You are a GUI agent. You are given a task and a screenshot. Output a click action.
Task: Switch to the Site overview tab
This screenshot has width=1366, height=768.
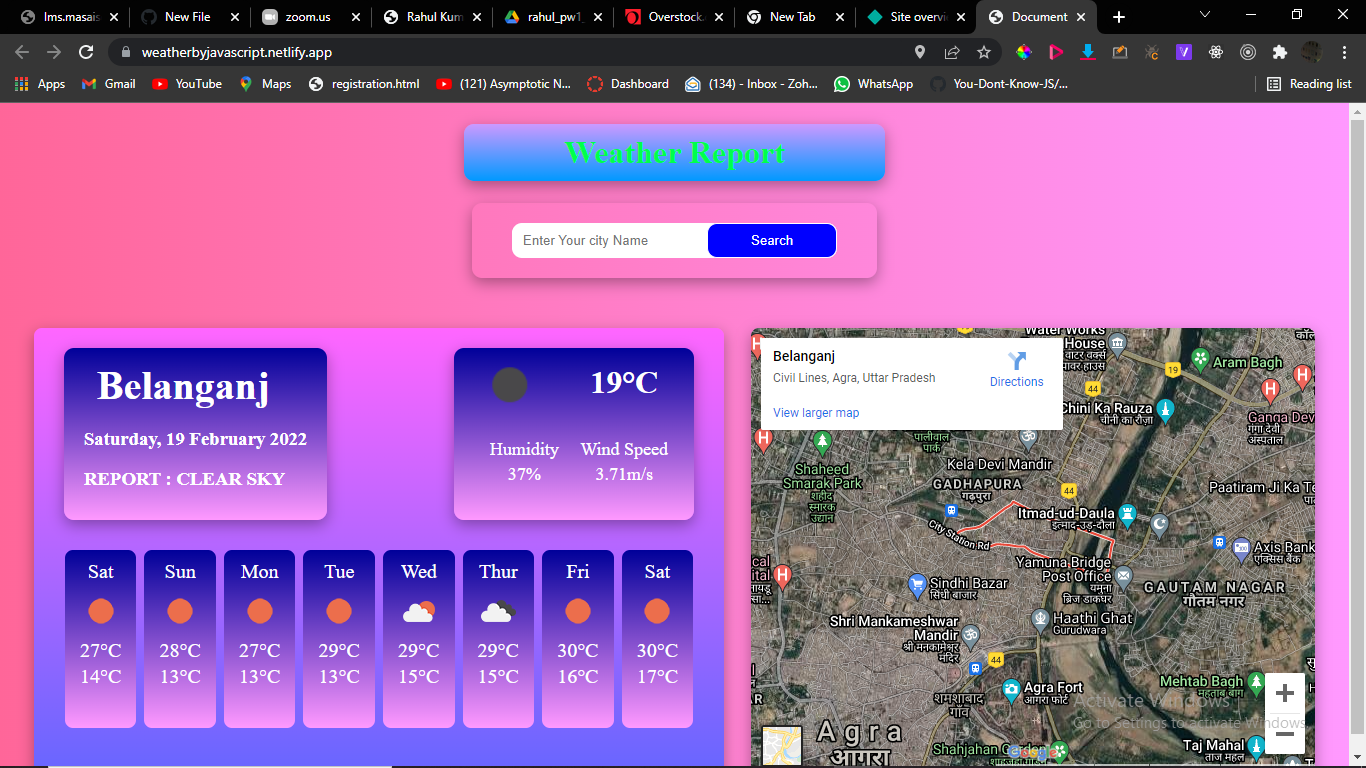(918, 16)
